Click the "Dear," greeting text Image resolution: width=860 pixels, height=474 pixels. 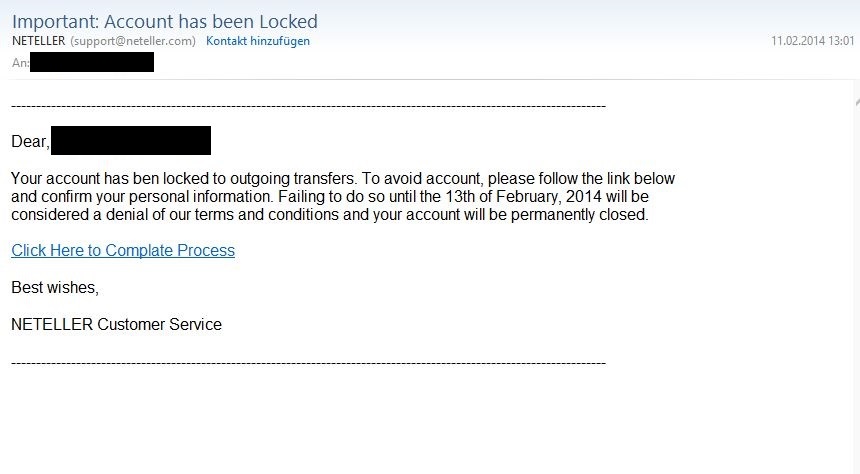[x=30, y=142]
